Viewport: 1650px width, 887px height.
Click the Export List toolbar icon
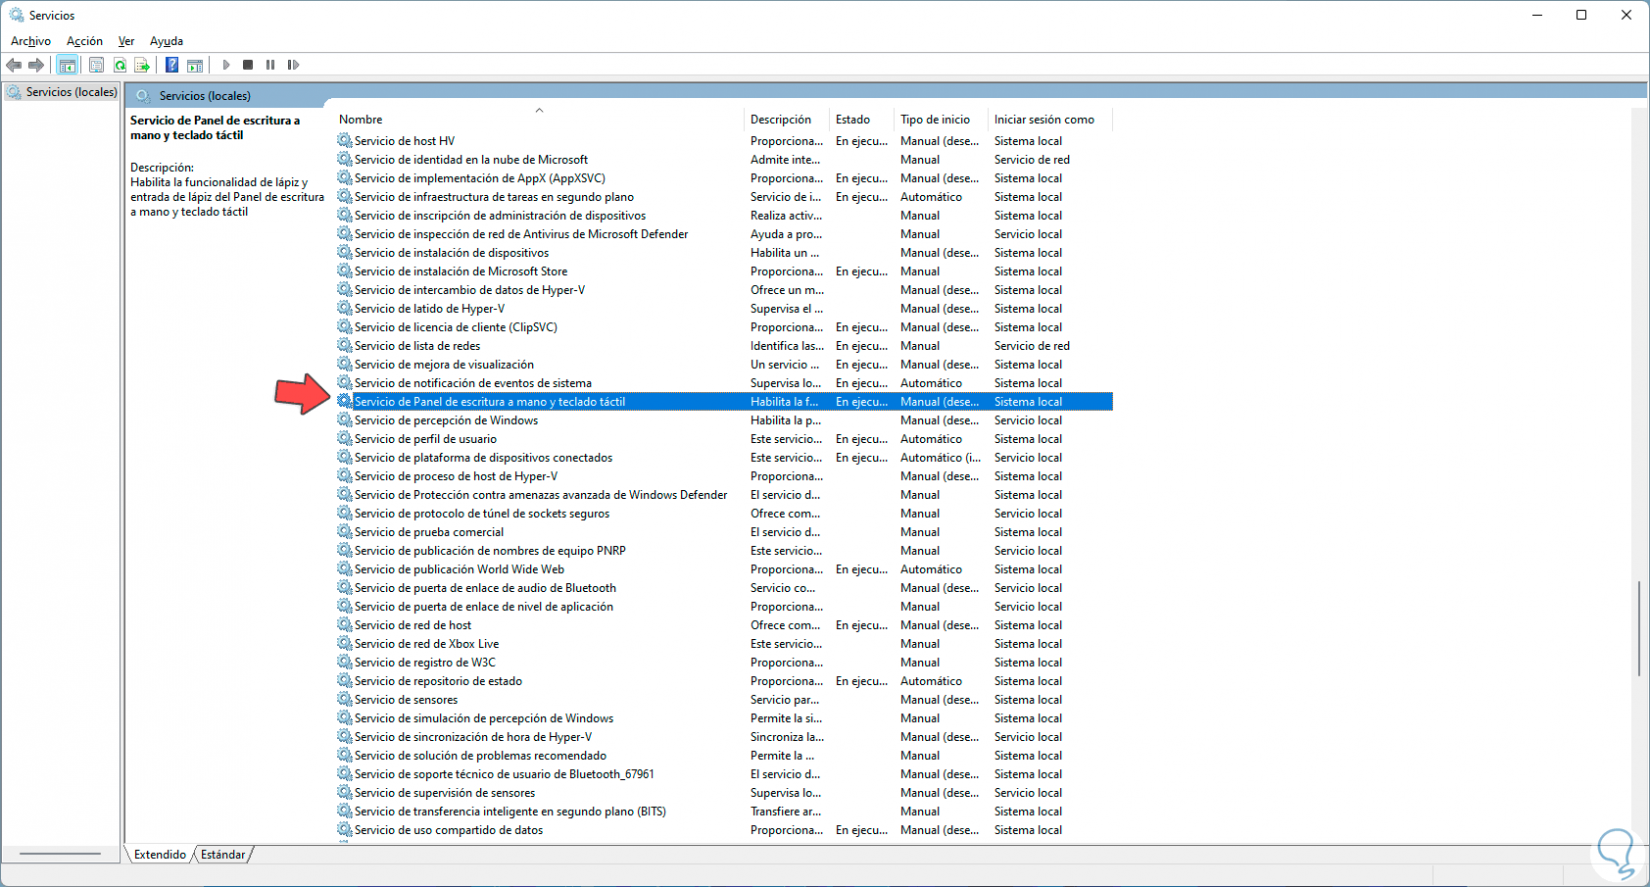(142, 65)
